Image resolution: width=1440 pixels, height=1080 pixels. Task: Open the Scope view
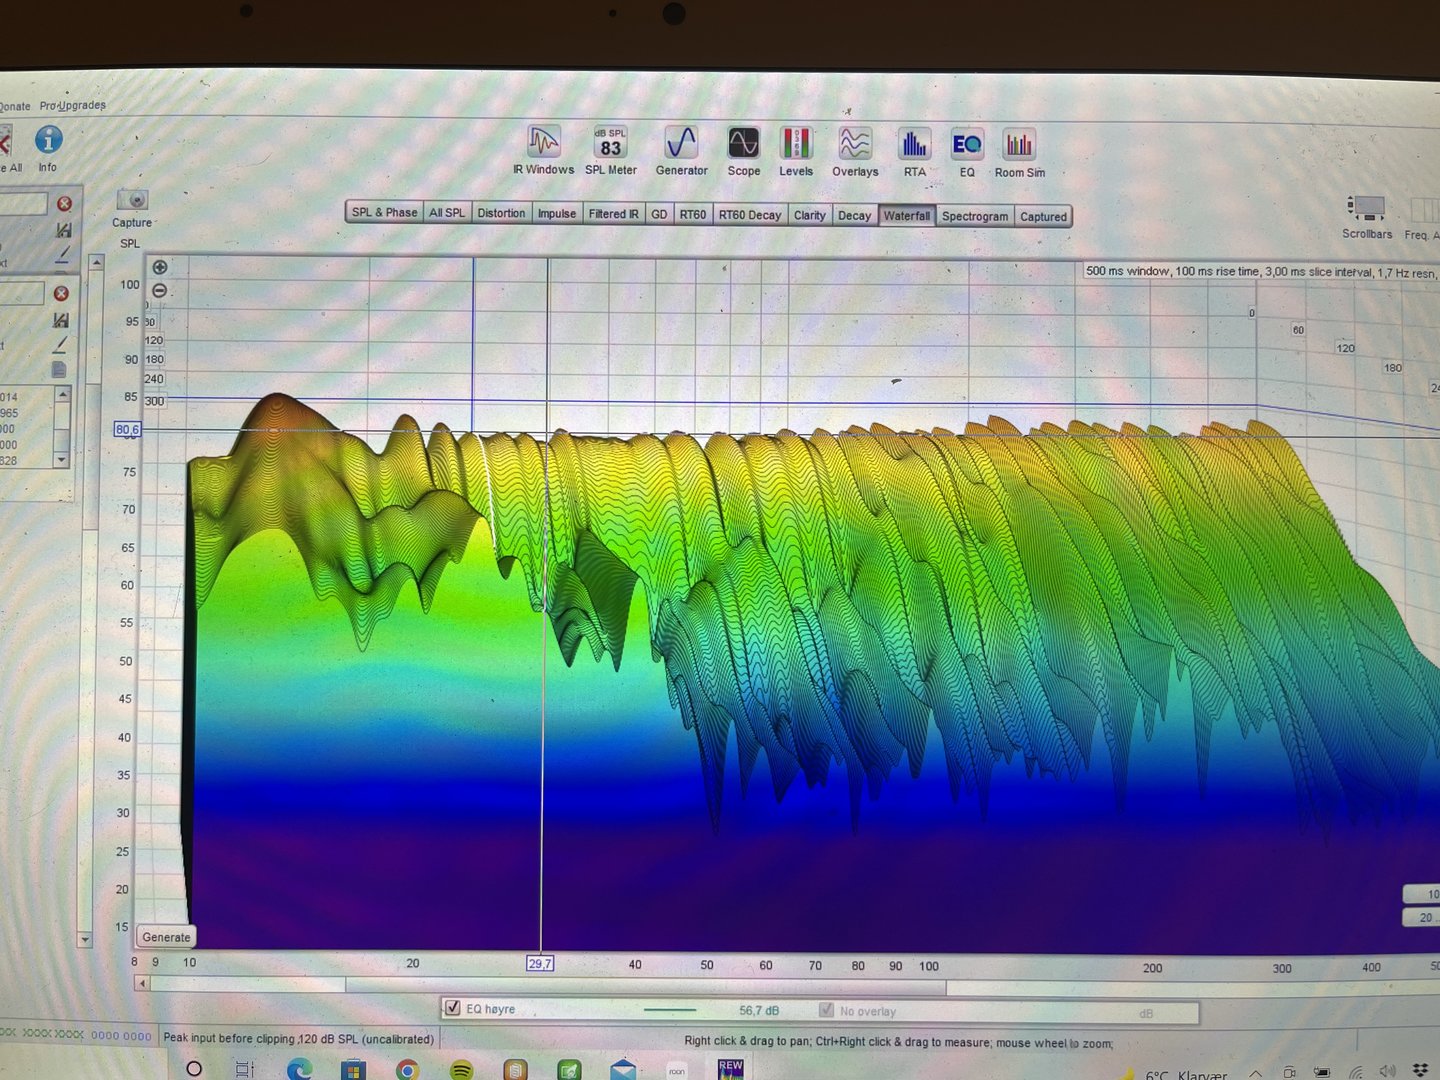tap(743, 145)
